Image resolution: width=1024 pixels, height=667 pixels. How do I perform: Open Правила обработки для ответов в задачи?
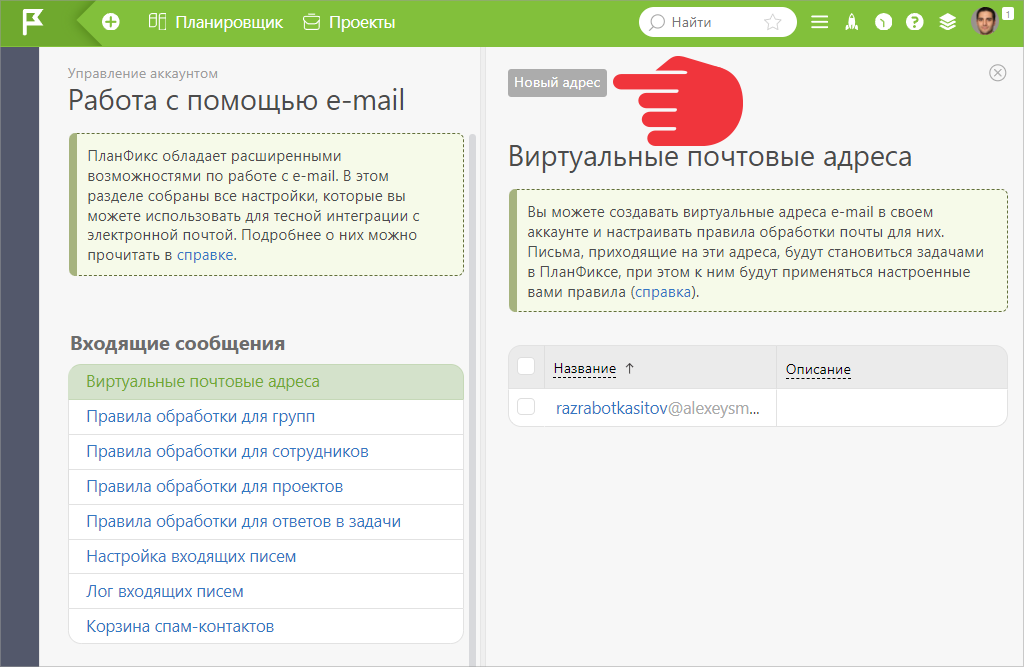266,521
